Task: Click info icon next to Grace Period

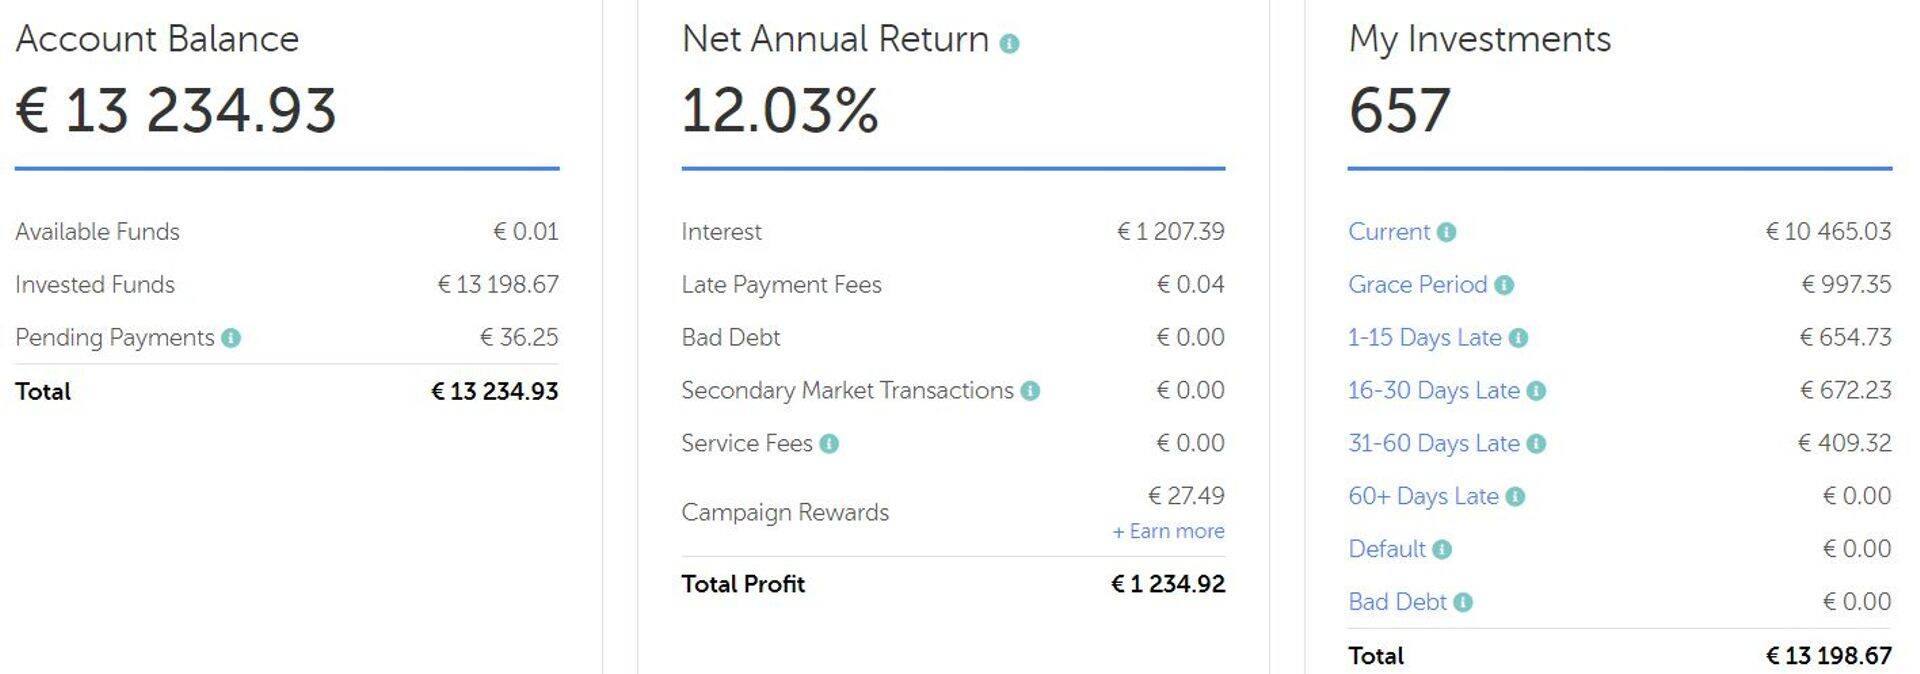Action: pos(1504,286)
